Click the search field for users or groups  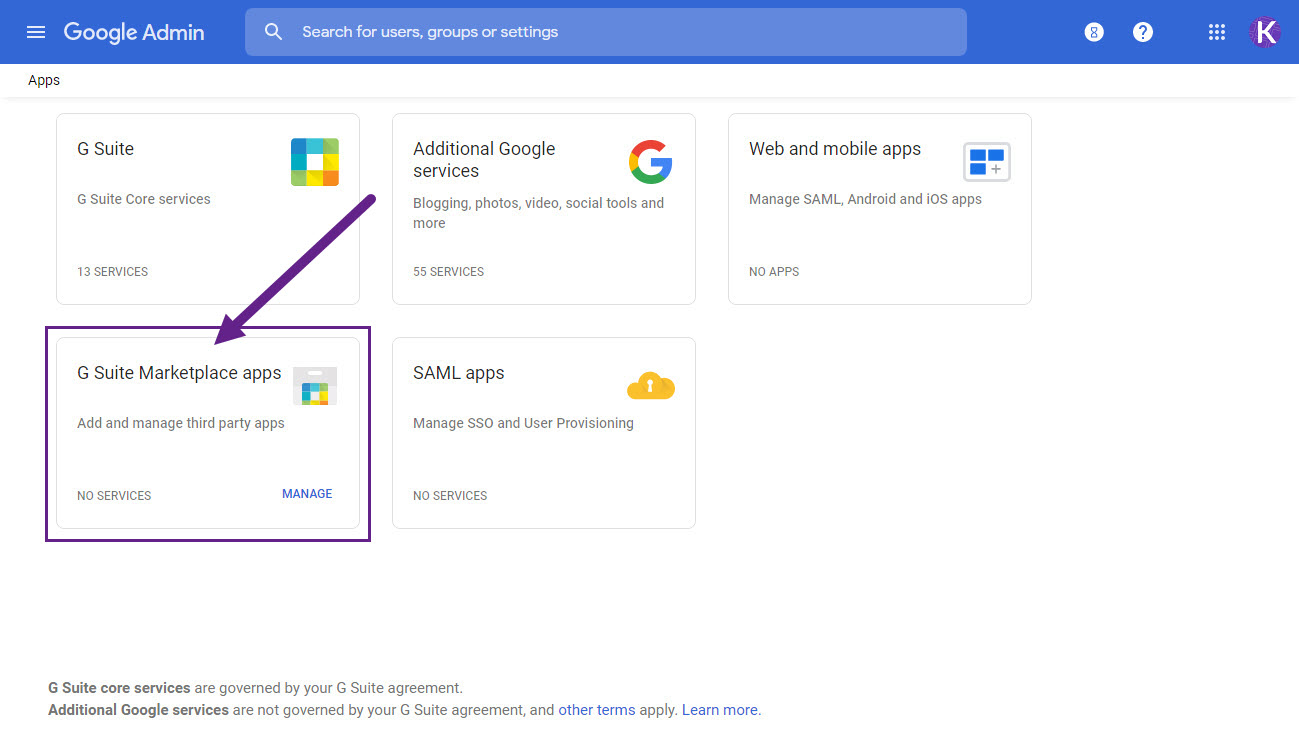606,32
